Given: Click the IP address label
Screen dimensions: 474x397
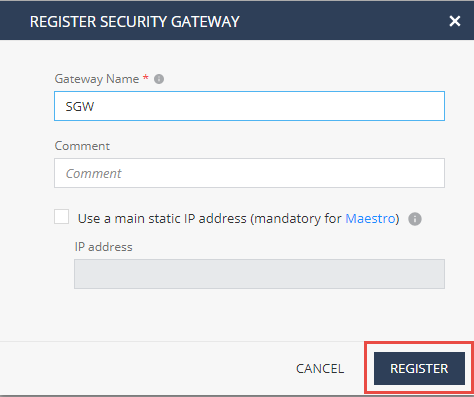Looking at the screenshot, I should click(103, 247).
